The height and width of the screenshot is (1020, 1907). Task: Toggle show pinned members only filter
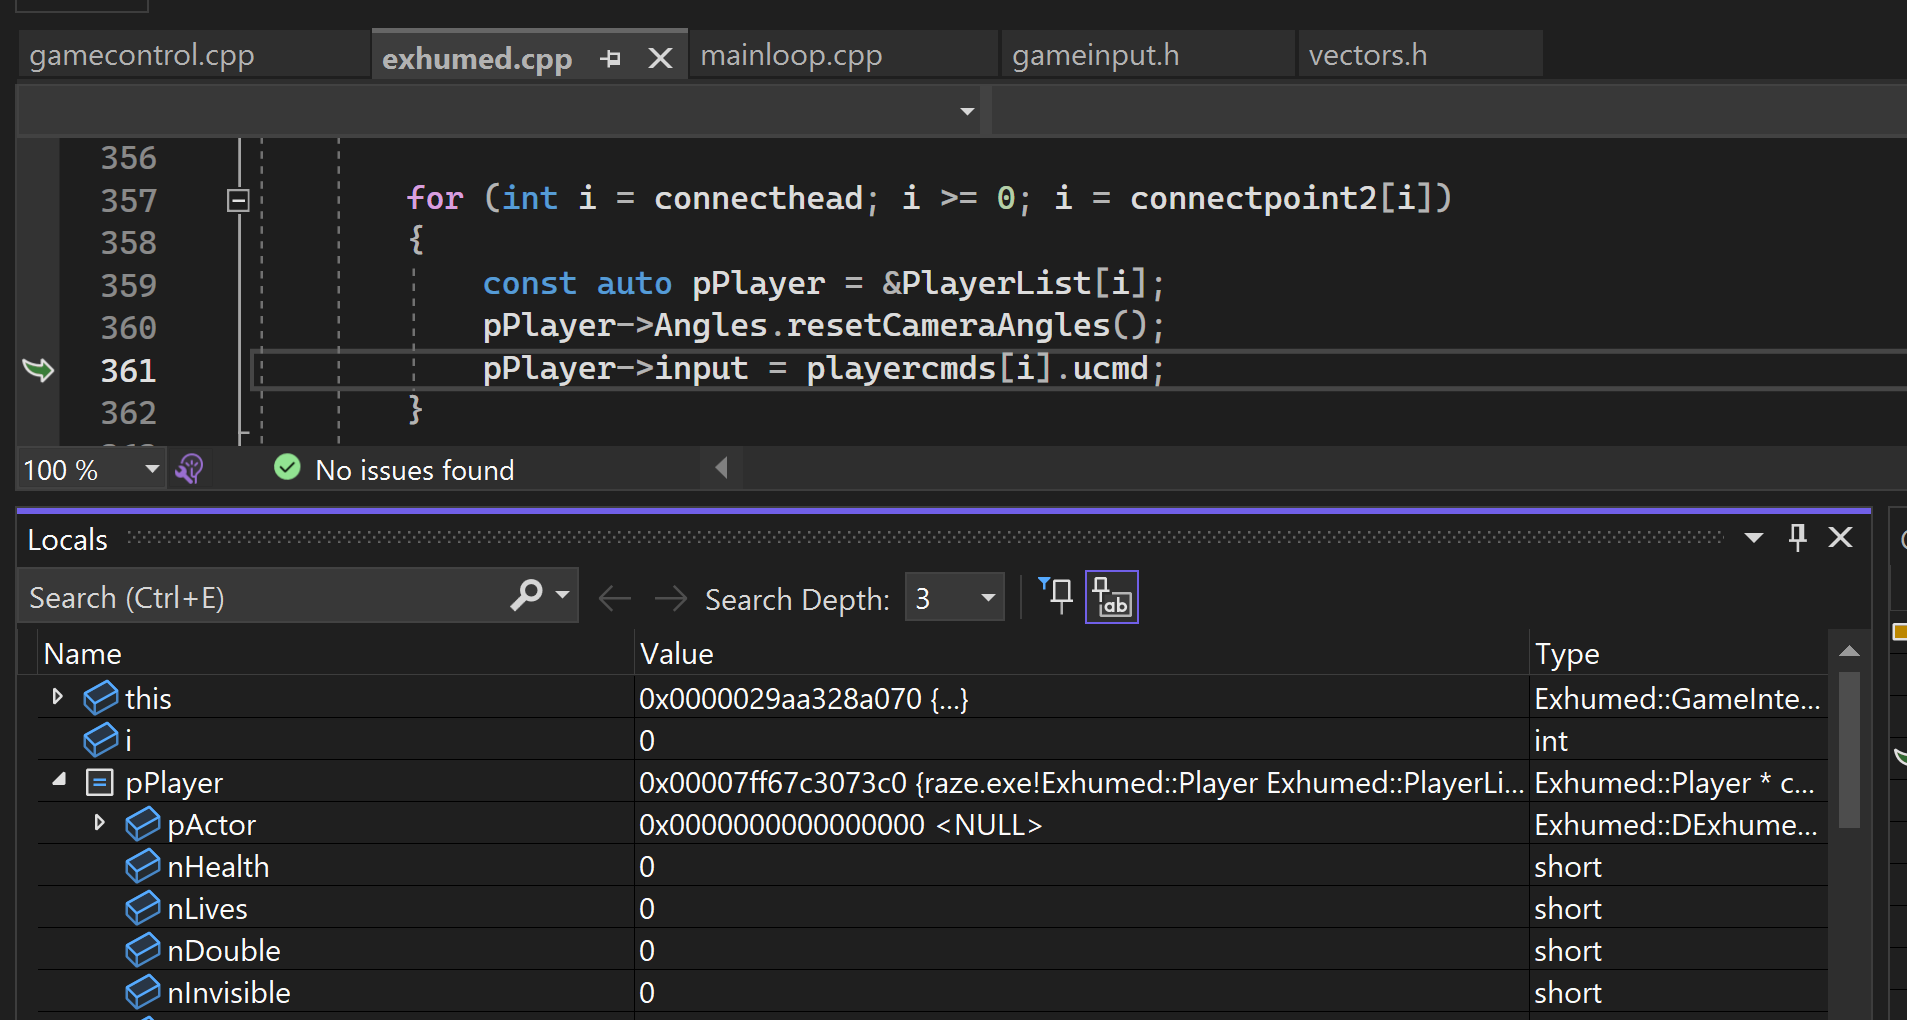pos(1056,596)
